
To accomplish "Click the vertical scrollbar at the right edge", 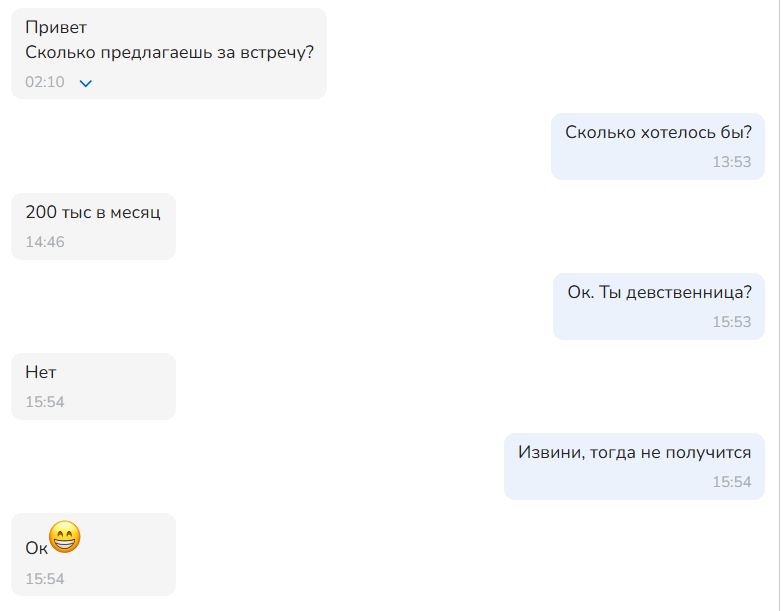I will [780, 306].
